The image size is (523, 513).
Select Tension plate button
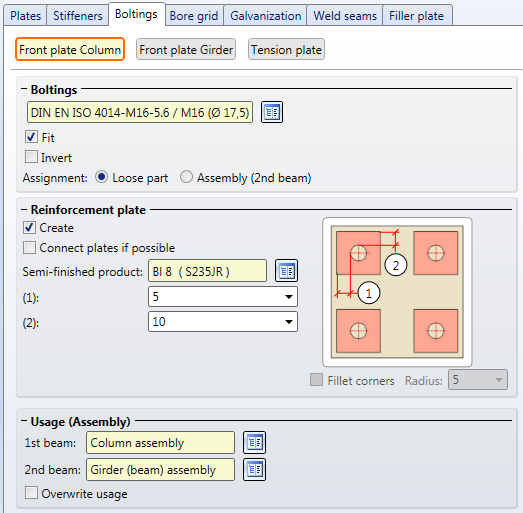point(286,49)
